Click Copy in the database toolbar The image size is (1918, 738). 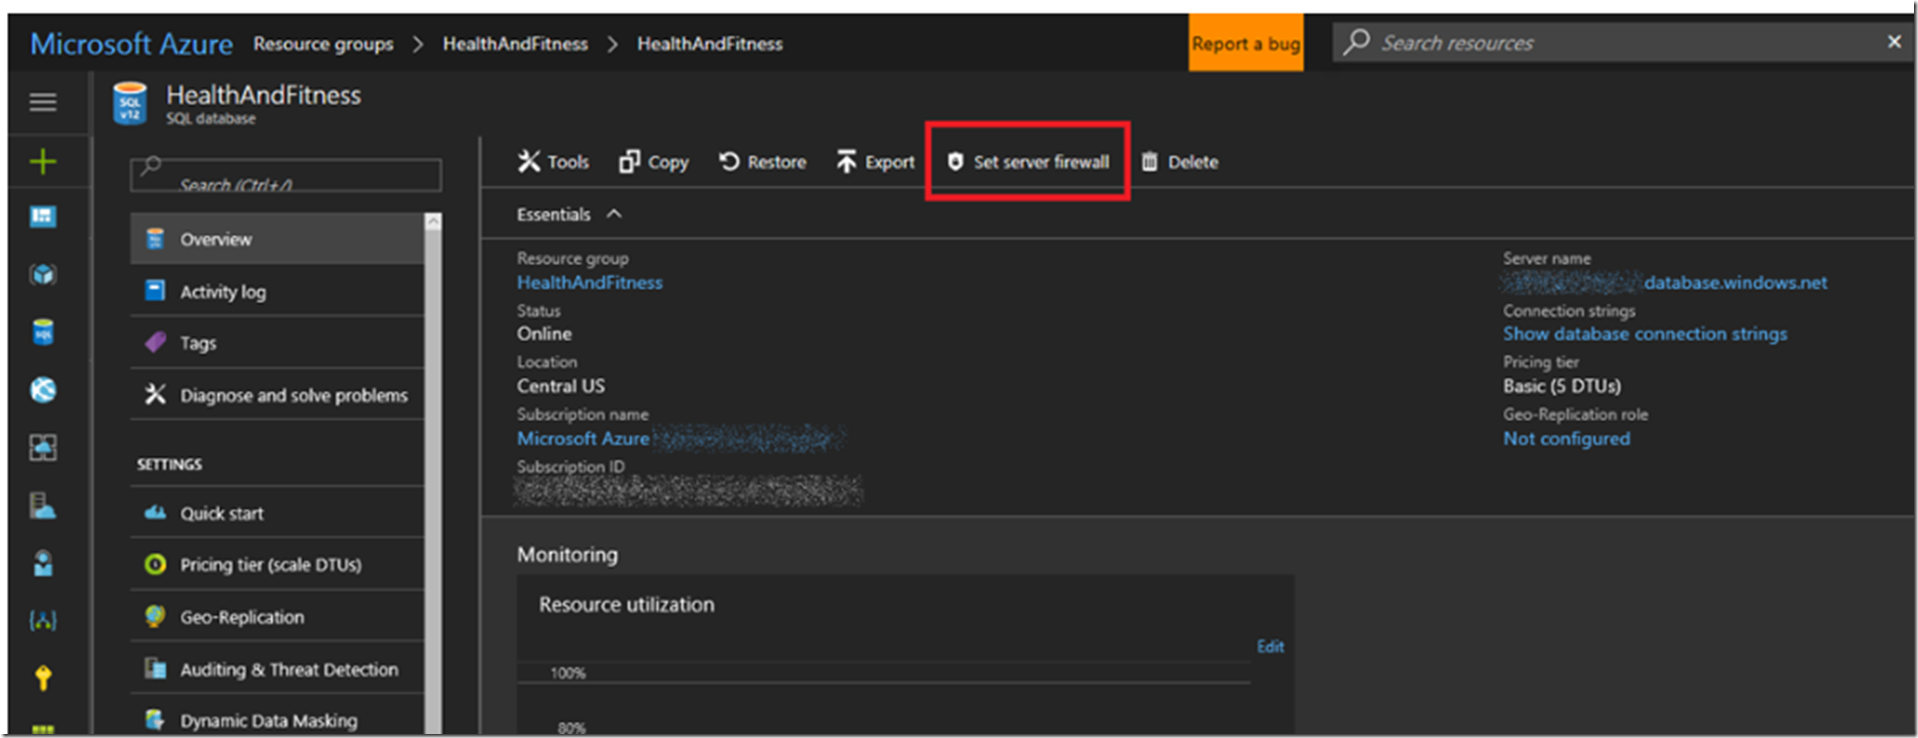654,162
